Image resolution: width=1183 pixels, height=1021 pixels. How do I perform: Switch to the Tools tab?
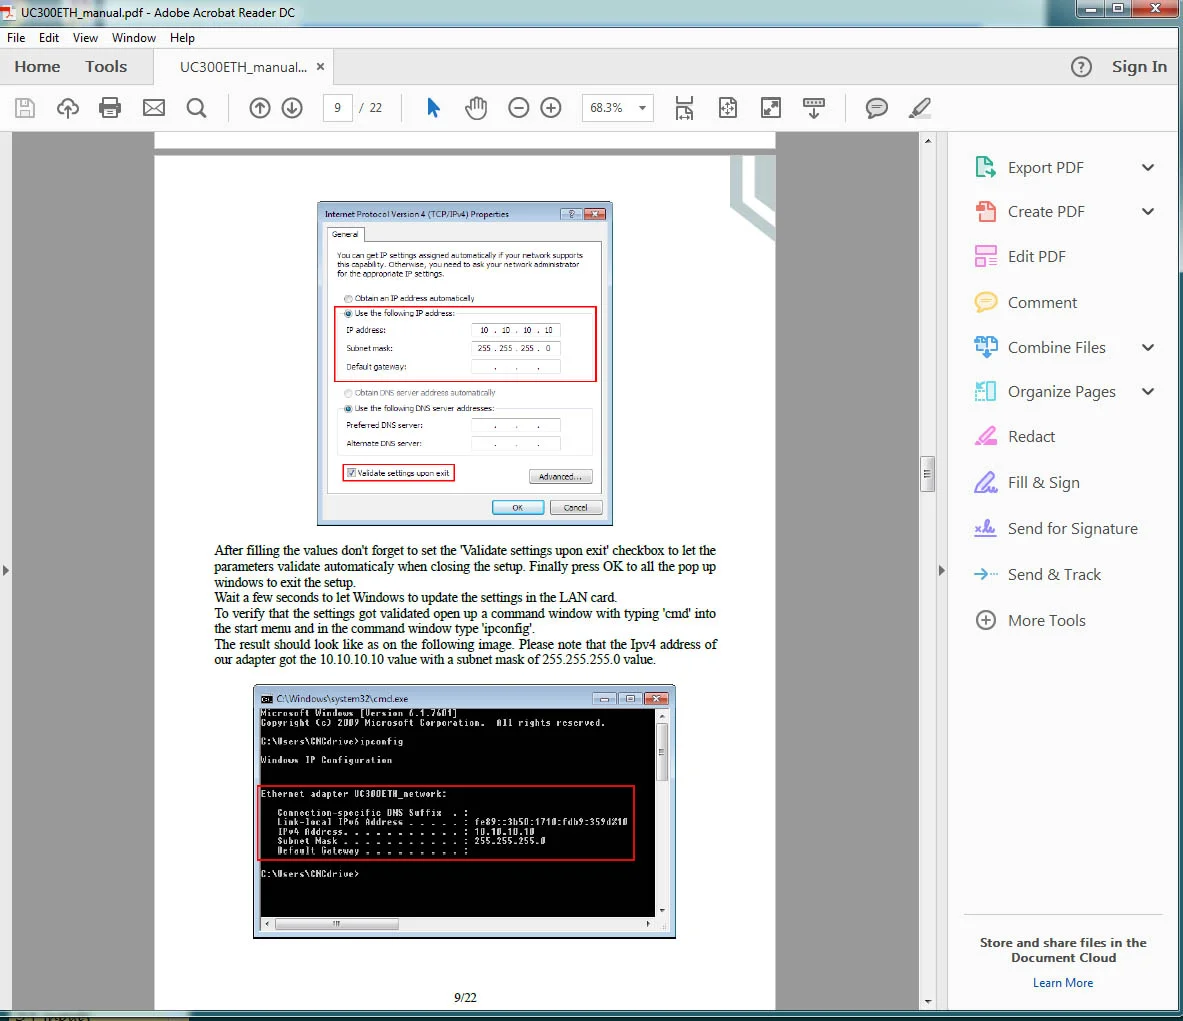pyautogui.click(x=106, y=66)
